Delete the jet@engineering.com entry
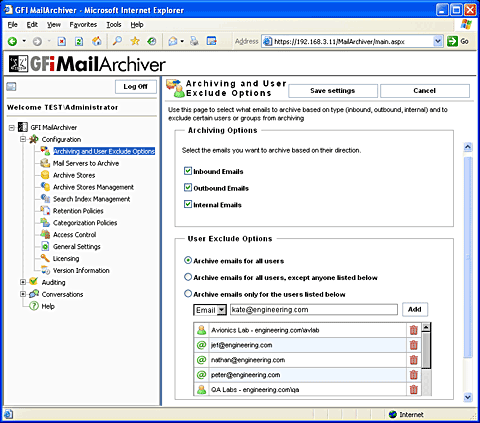 coord(414,345)
